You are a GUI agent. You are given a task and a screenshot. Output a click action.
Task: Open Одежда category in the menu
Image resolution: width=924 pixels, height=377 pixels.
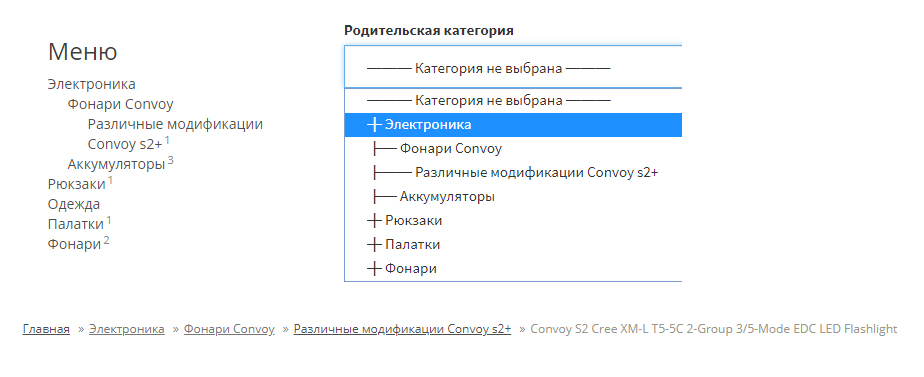74,204
